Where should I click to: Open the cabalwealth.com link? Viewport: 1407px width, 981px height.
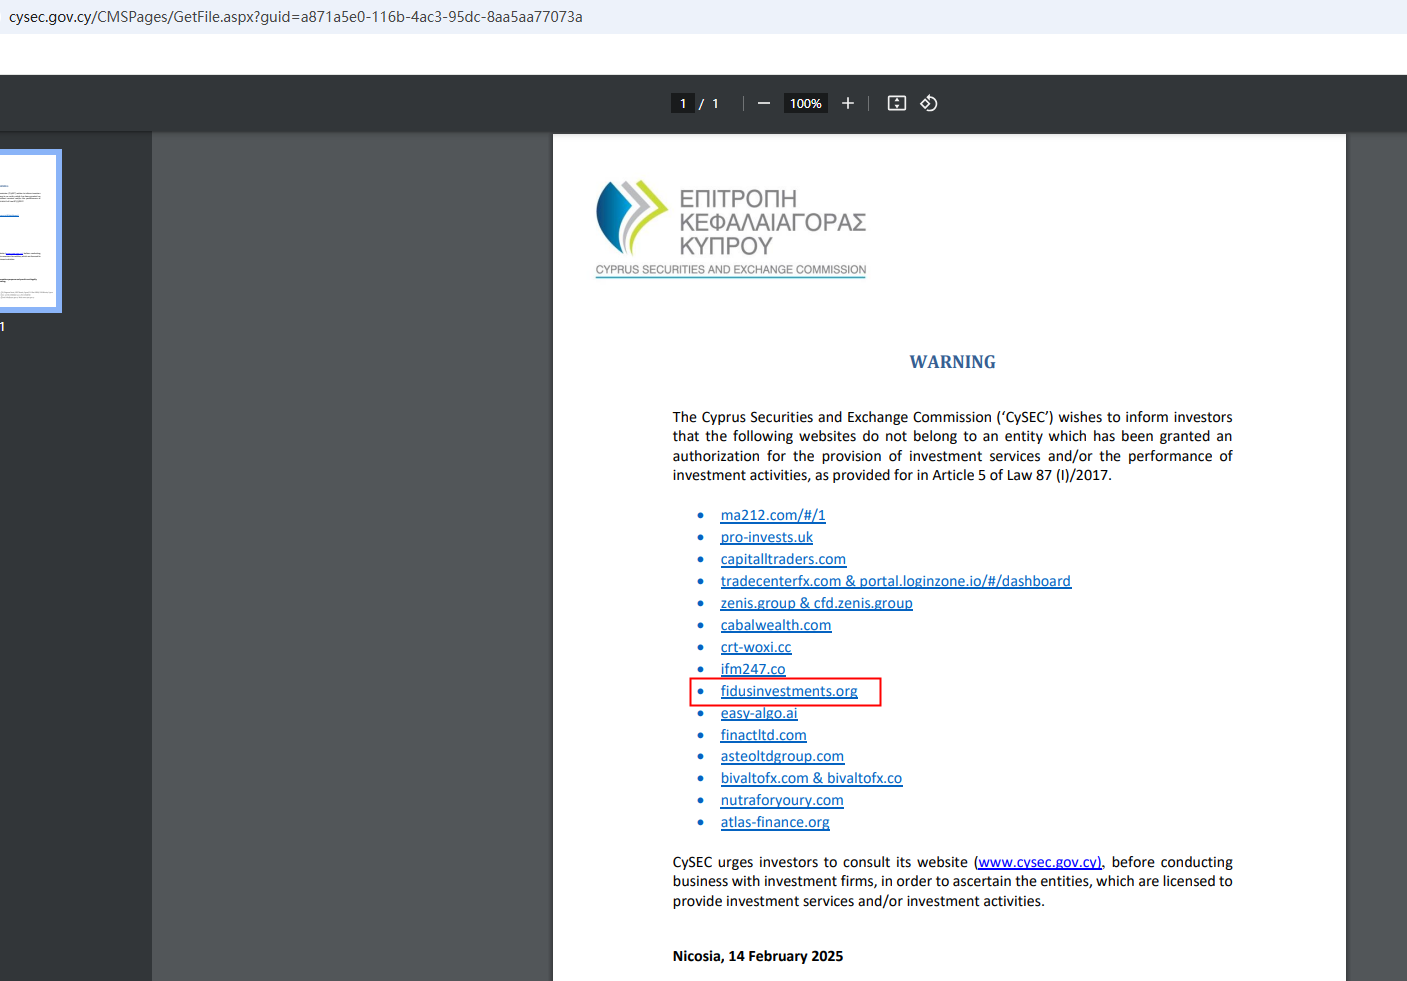point(776,625)
